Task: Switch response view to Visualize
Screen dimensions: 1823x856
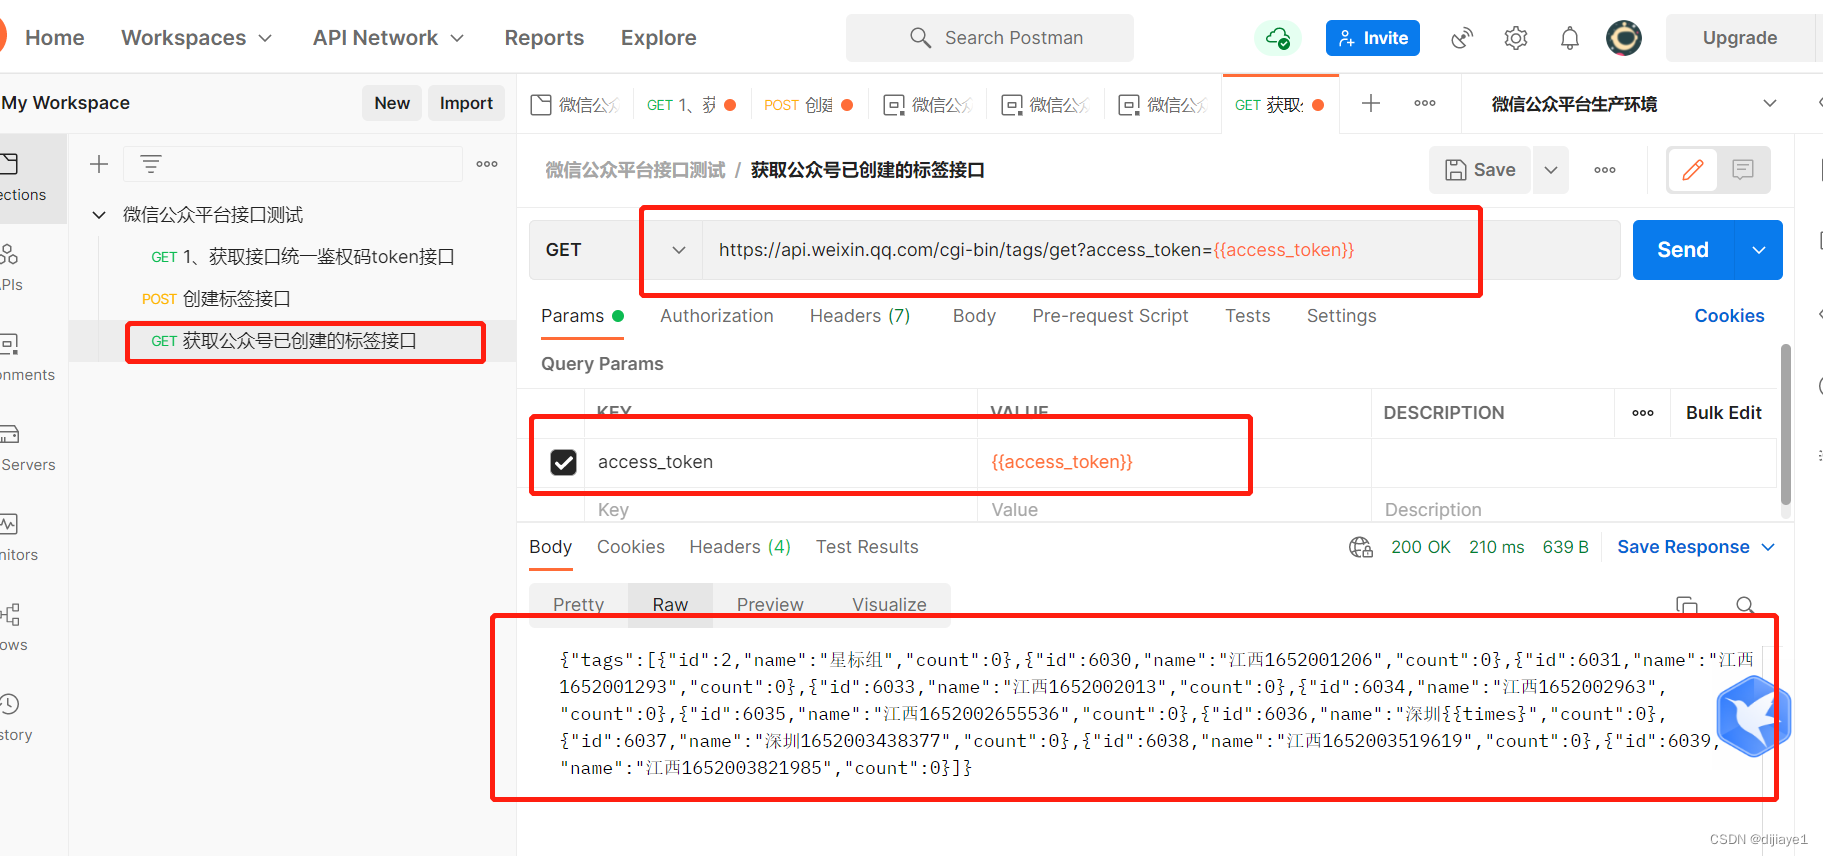Action: (889, 605)
